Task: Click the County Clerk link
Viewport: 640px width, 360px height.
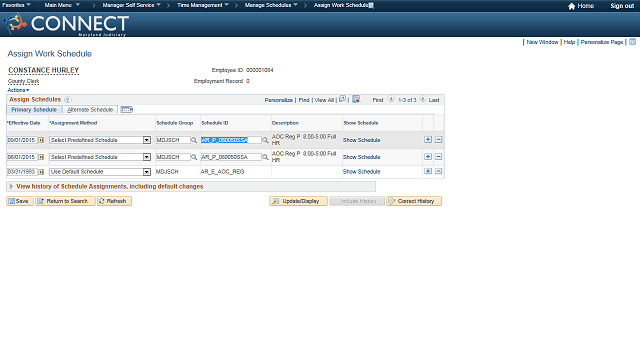Action: point(24,81)
